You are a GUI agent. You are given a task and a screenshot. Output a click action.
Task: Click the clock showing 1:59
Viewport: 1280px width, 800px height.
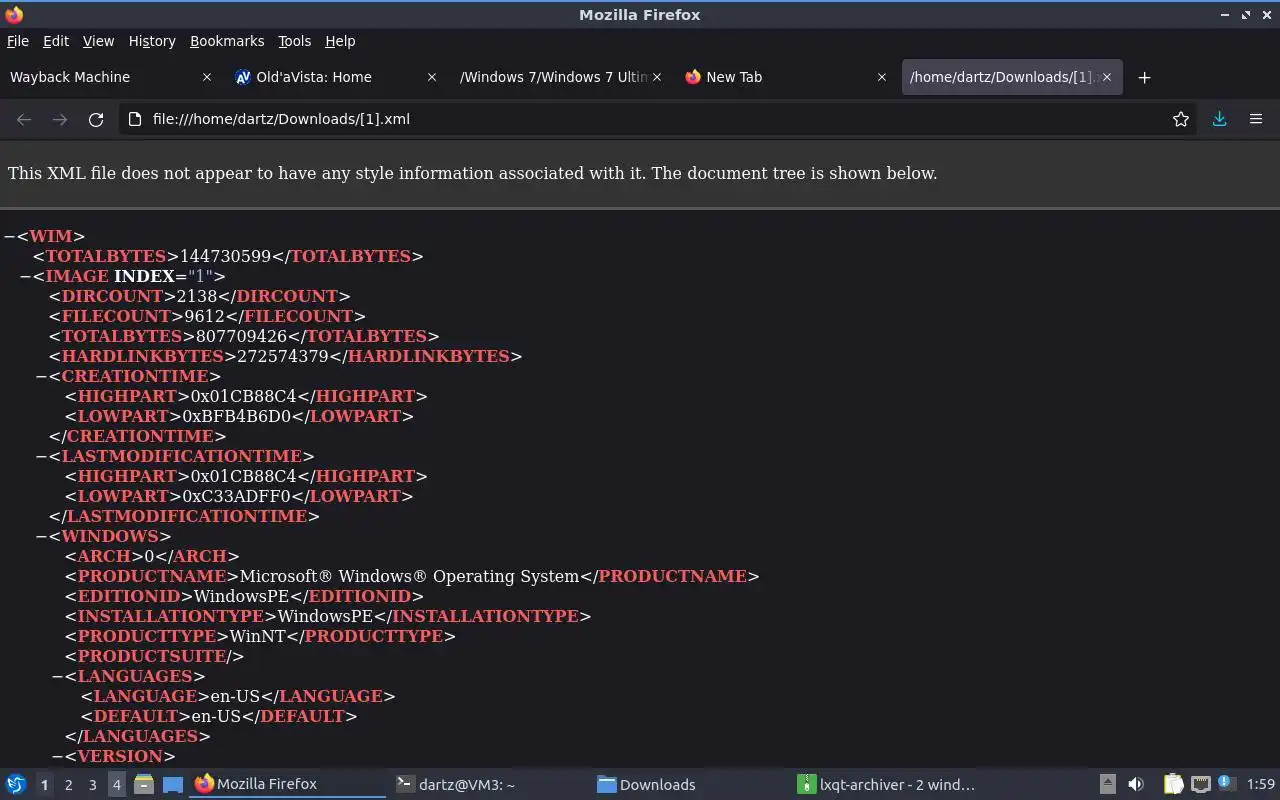tap(1261, 785)
